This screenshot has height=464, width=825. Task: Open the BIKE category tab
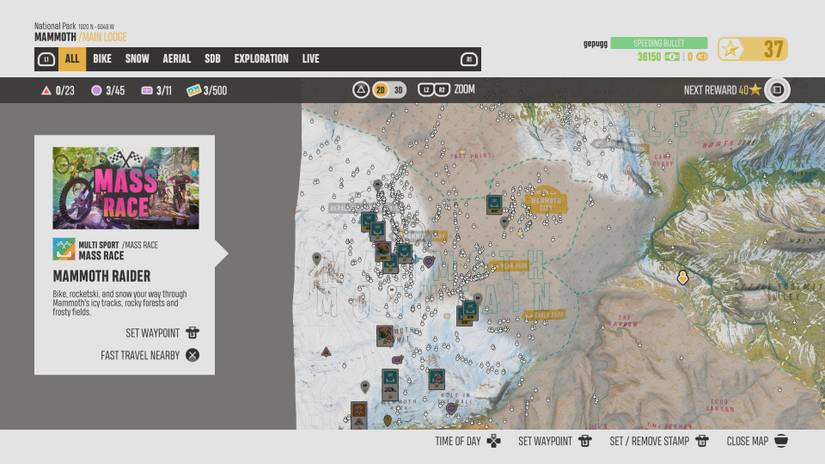tap(102, 59)
